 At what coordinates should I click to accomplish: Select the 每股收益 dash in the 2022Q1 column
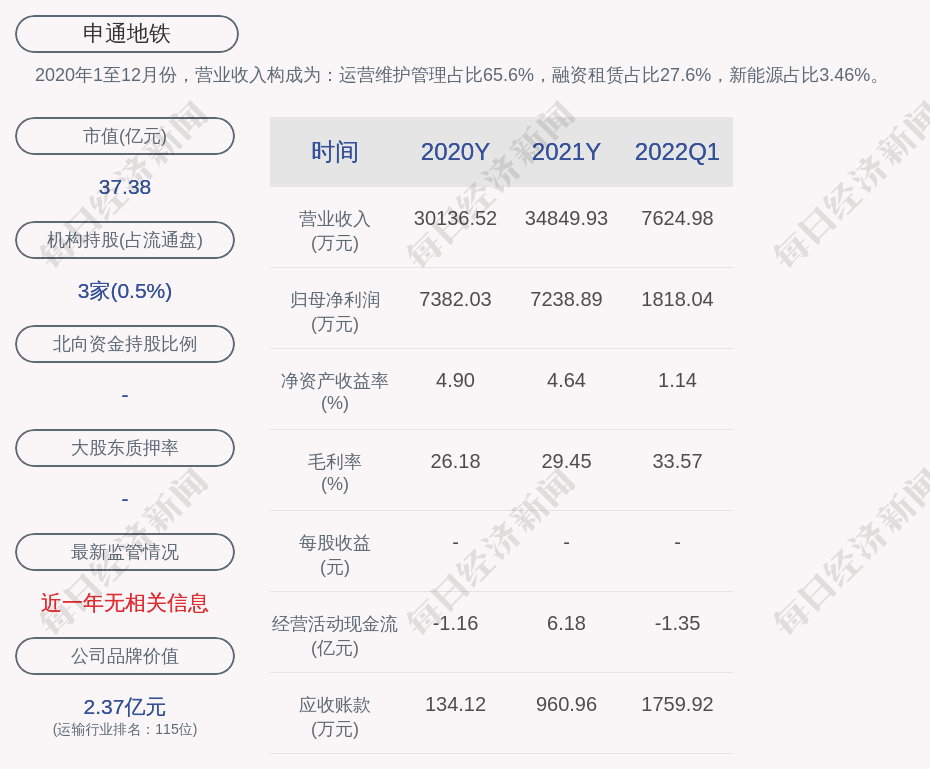[677, 542]
